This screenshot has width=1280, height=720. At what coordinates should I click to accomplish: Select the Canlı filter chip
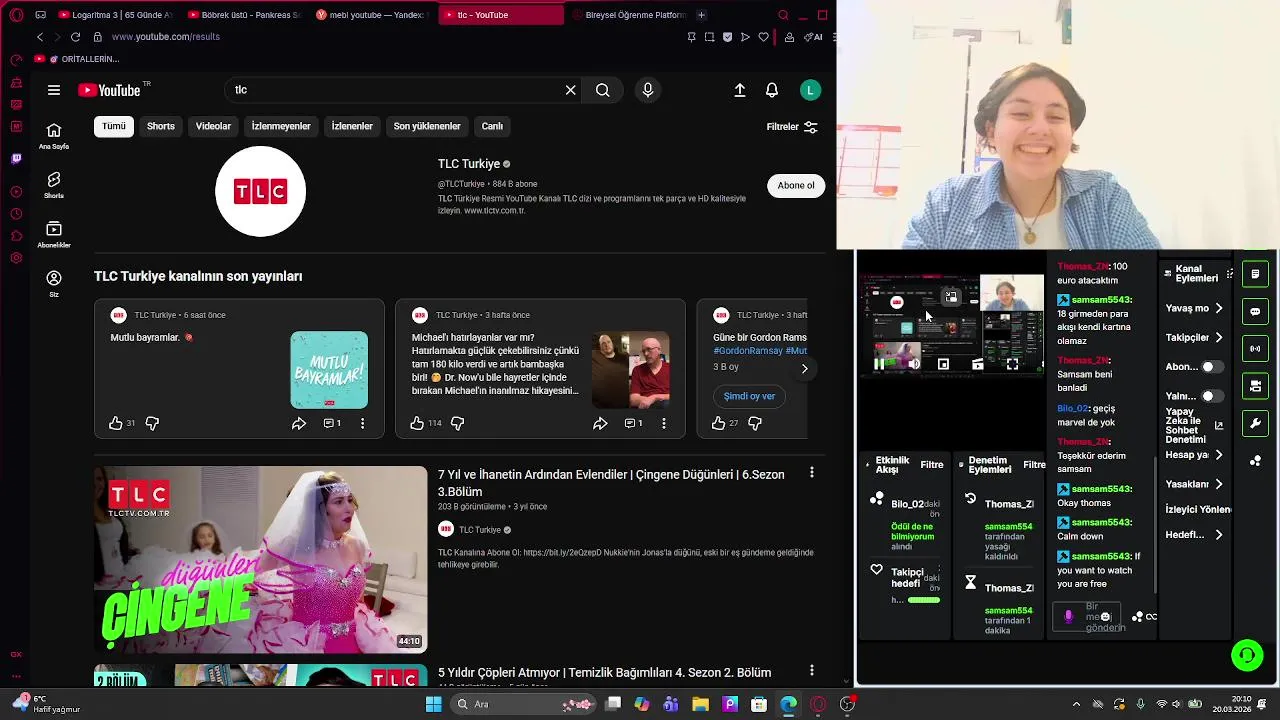point(492,126)
